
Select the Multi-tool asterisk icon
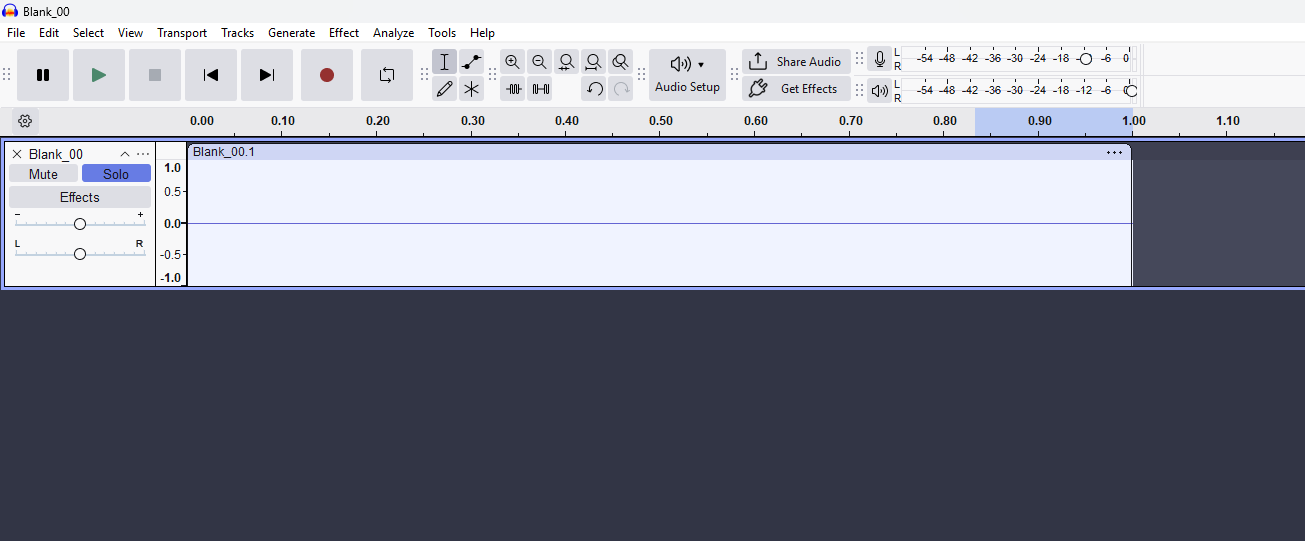(471, 89)
